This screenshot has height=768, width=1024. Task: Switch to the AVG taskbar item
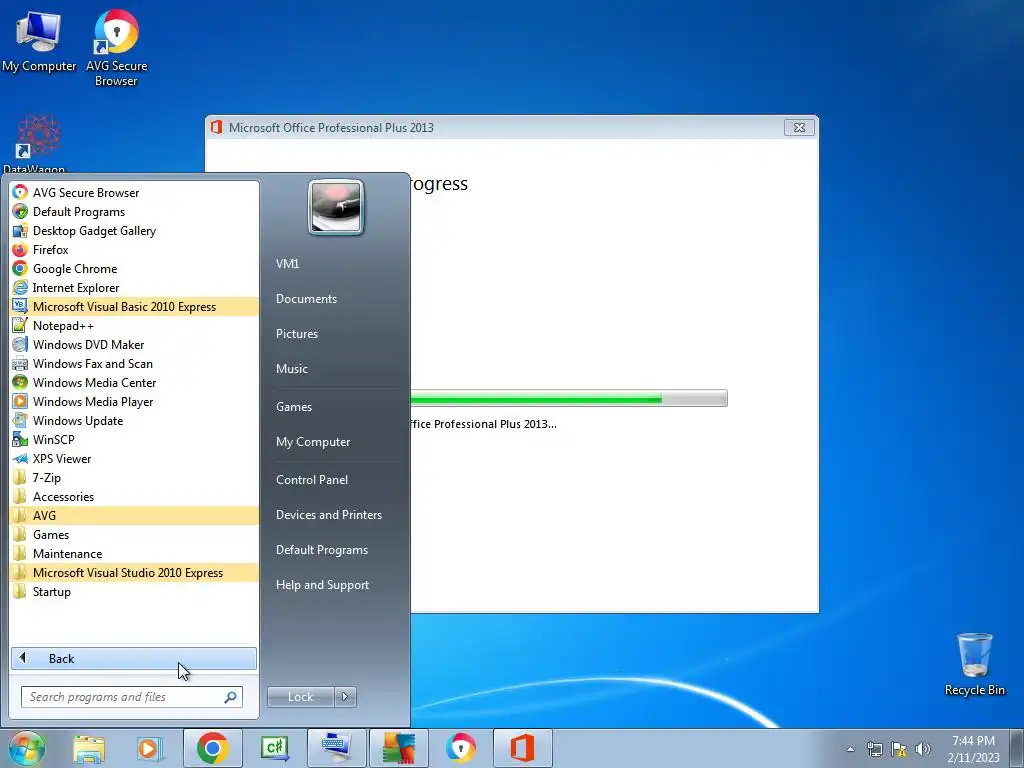coord(398,748)
